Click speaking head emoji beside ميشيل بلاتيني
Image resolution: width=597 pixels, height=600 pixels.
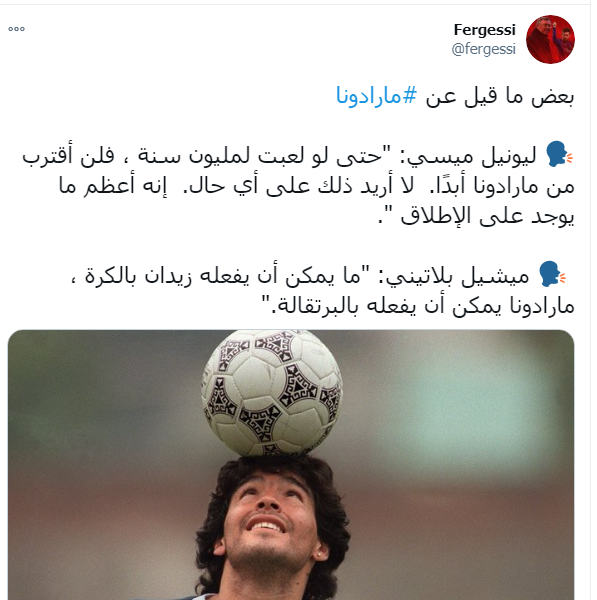(552, 274)
